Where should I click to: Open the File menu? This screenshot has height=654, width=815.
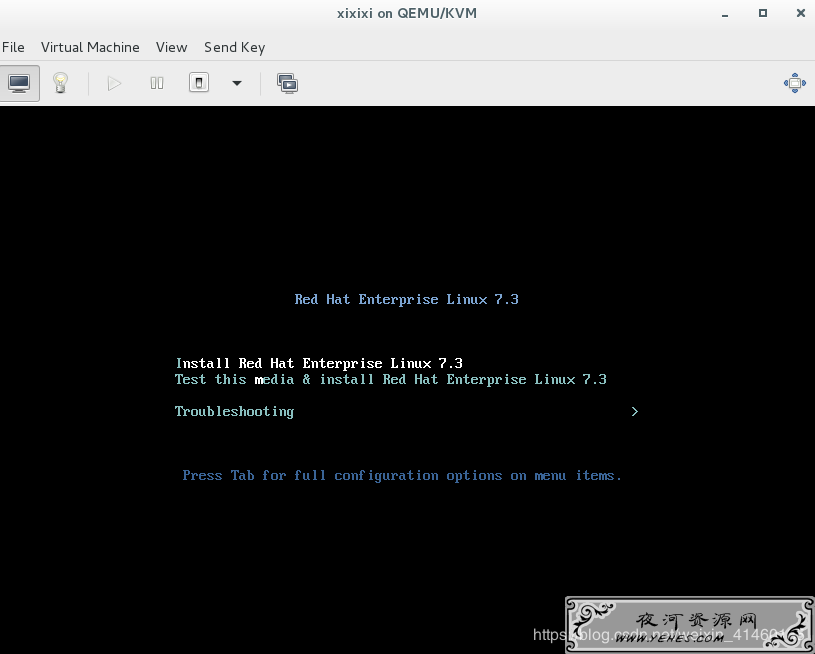(13, 47)
